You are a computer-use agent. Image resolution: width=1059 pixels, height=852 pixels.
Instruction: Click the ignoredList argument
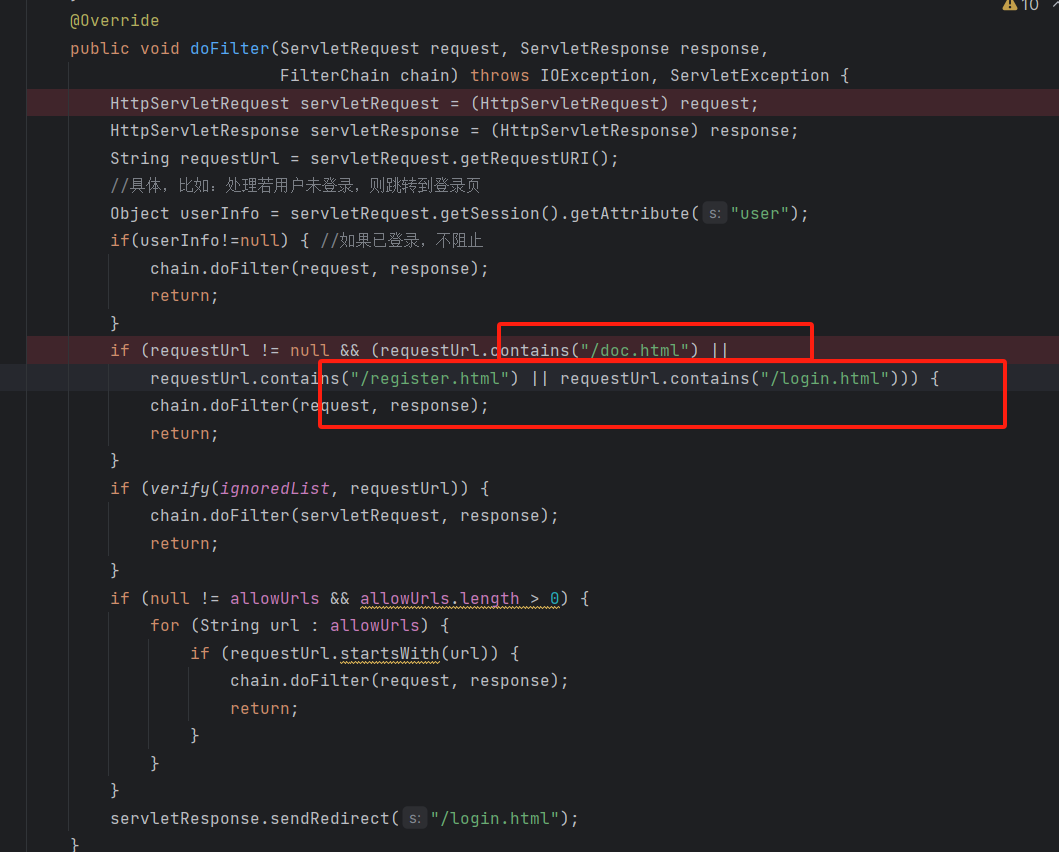tap(275, 488)
